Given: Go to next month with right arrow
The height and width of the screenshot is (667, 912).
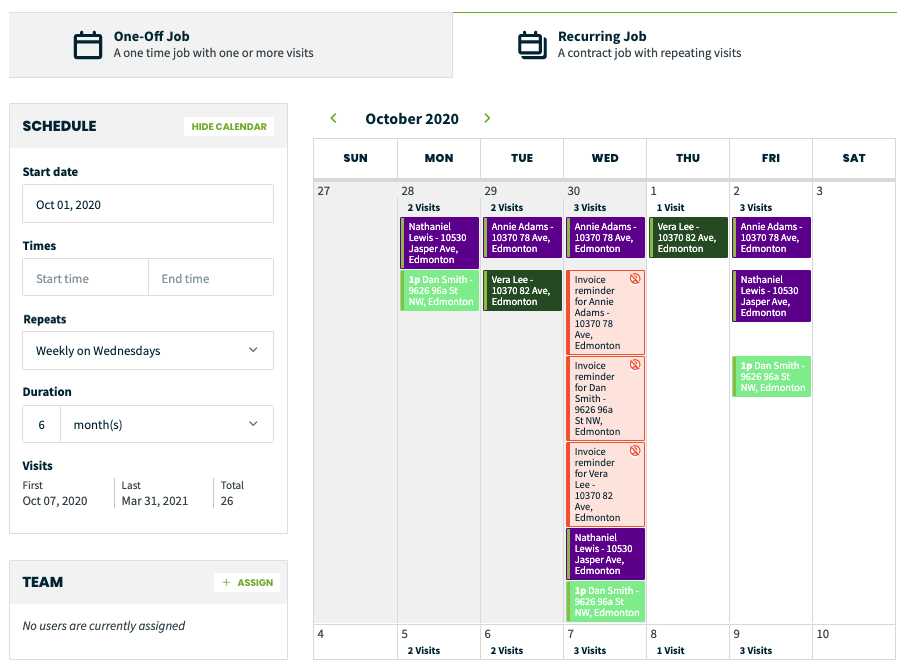Looking at the screenshot, I should pos(487,118).
